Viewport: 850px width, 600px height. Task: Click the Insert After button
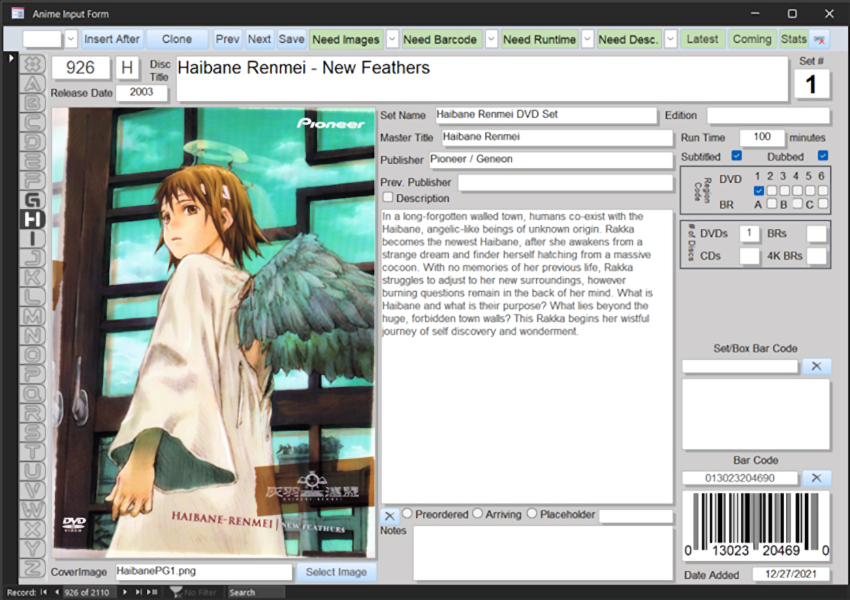[112, 40]
